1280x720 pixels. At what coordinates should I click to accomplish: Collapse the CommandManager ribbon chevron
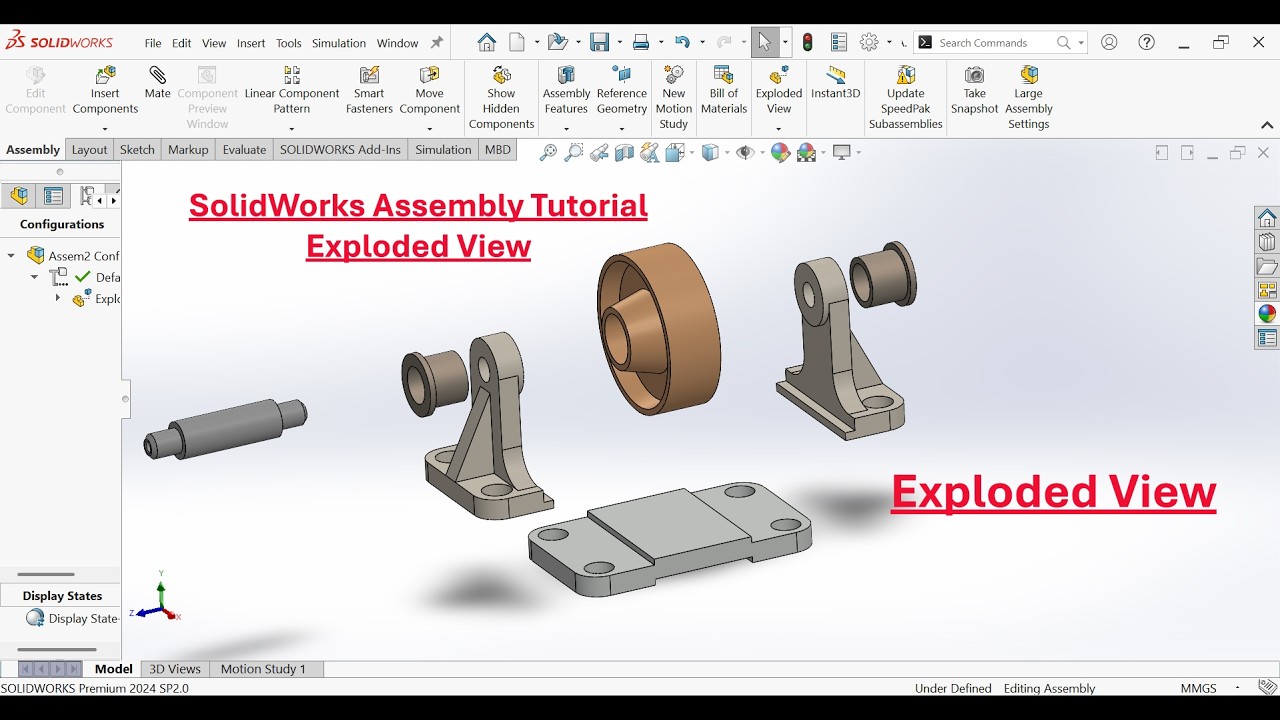pyautogui.click(x=1266, y=125)
